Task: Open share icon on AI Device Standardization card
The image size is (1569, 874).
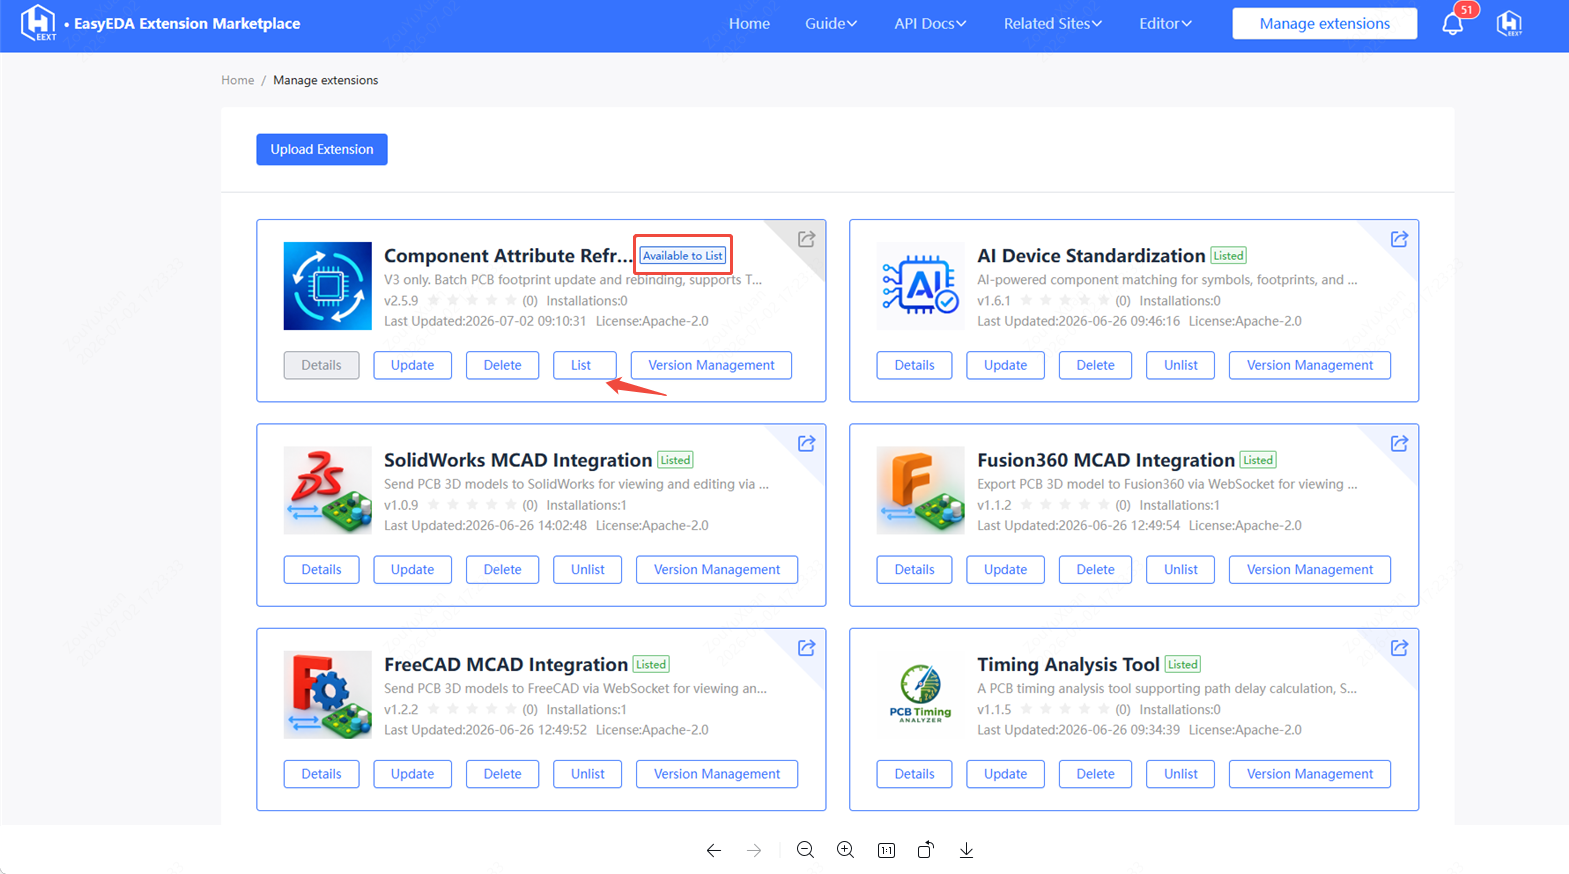Action: [1399, 239]
